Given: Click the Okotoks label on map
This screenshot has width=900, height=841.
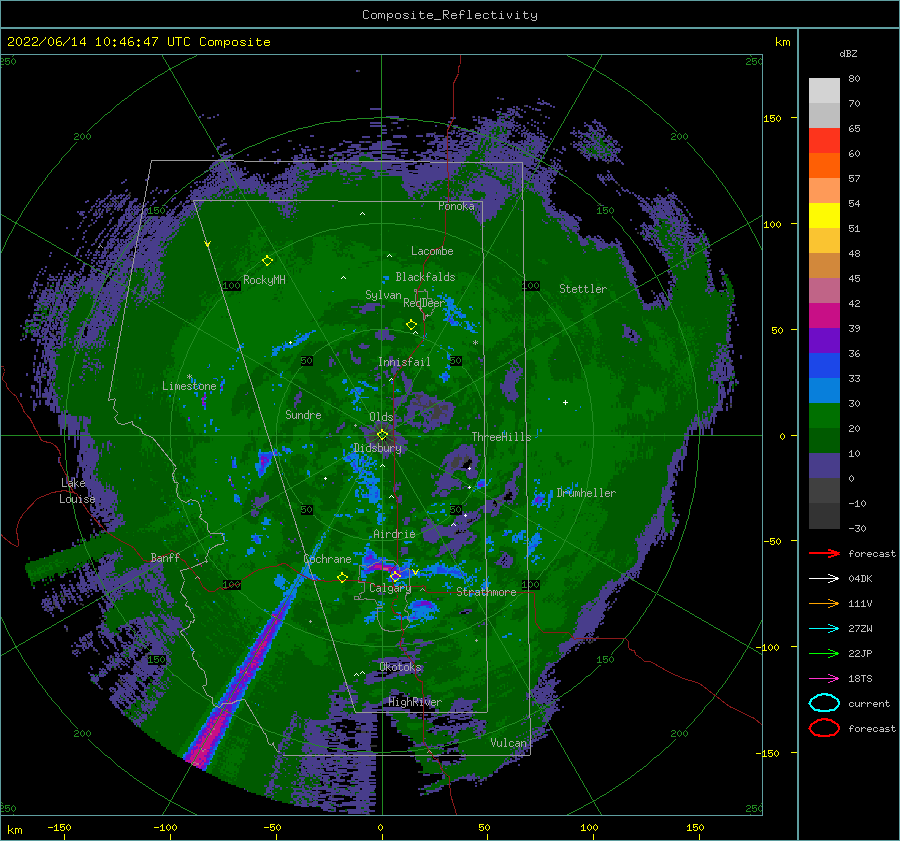Looking at the screenshot, I should [400, 667].
